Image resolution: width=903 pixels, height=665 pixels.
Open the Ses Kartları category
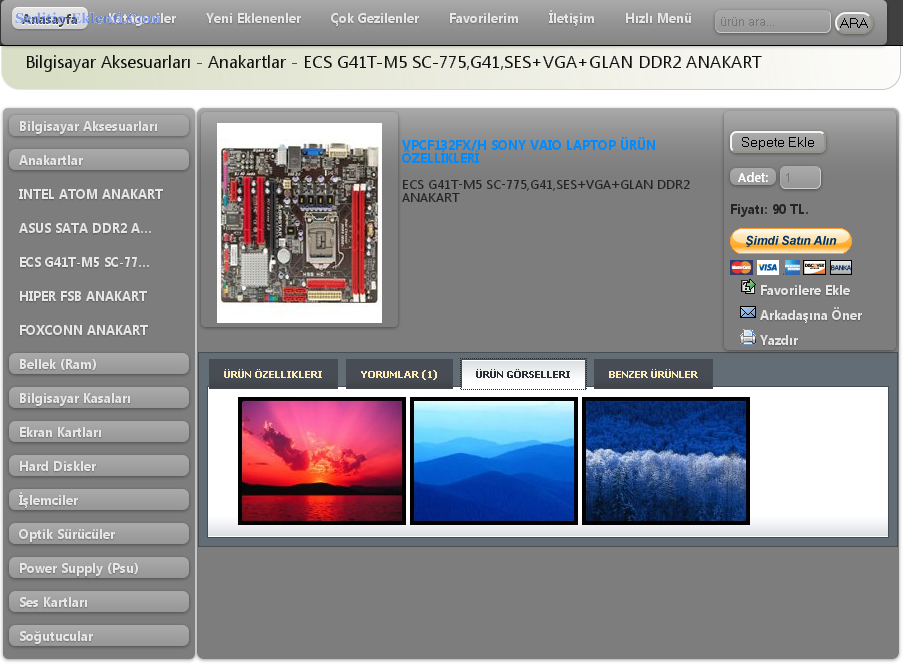pyautogui.click(x=99, y=602)
